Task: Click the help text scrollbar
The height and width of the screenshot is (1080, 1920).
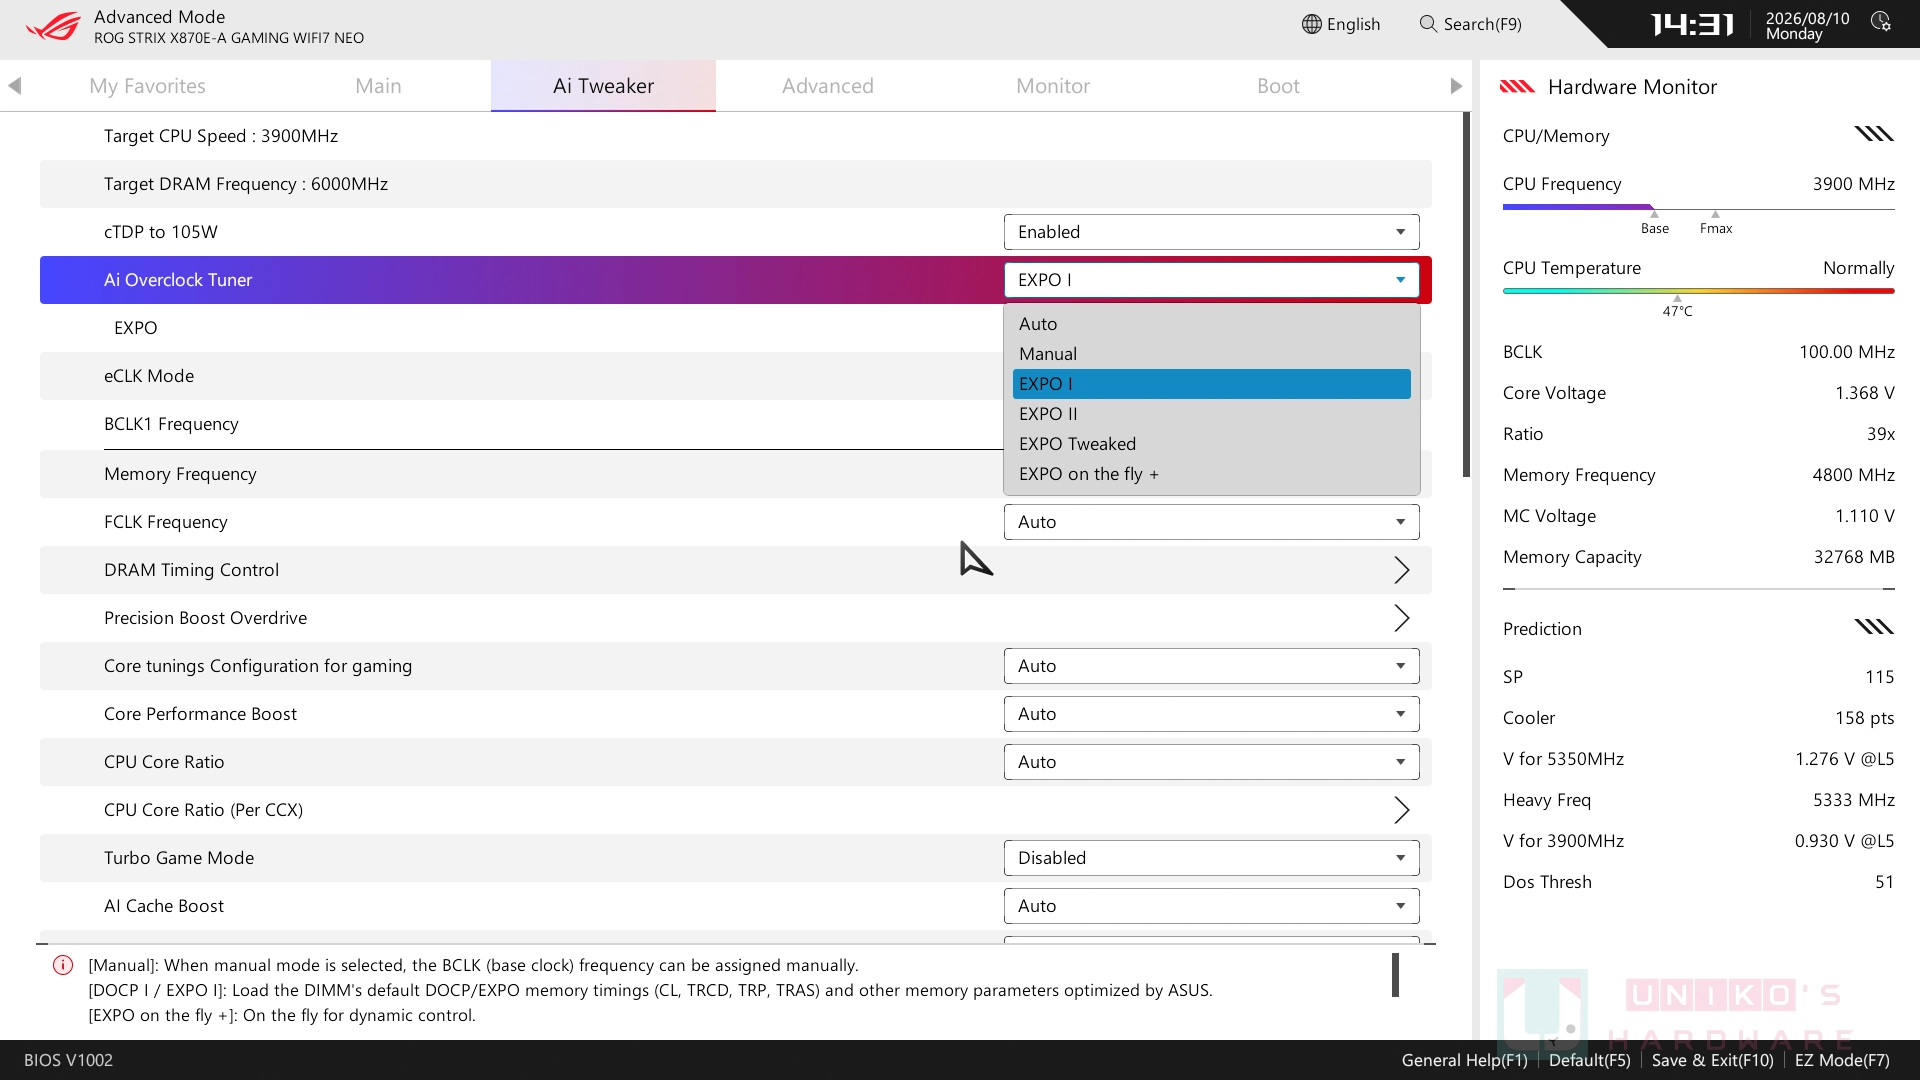Action: (1395, 975)
